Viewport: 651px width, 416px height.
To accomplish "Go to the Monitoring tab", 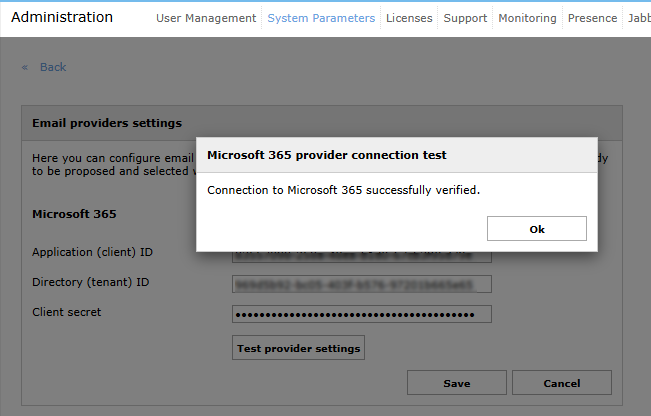I will point(527,18).
